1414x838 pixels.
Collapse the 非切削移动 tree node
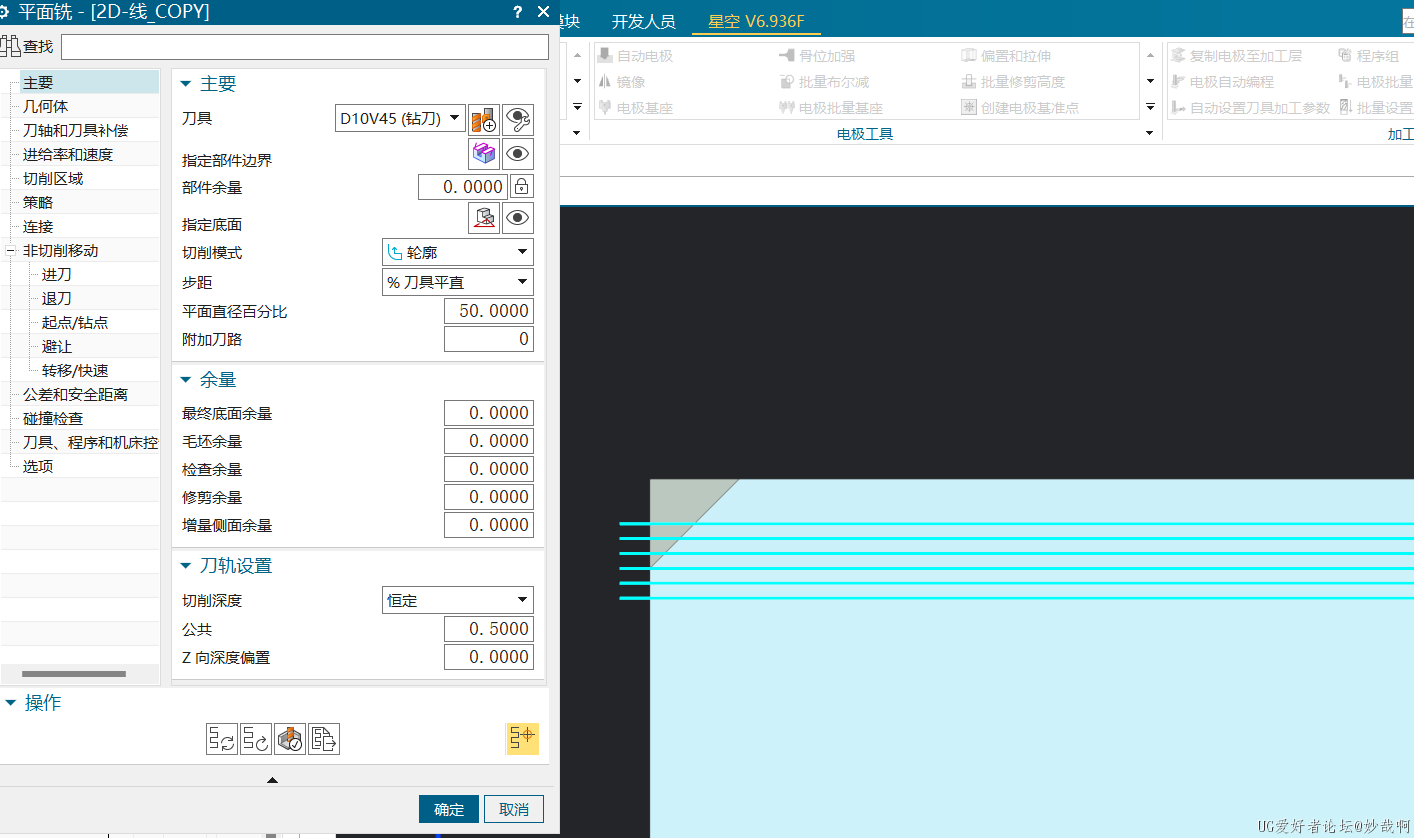click(x=11, y=251)
